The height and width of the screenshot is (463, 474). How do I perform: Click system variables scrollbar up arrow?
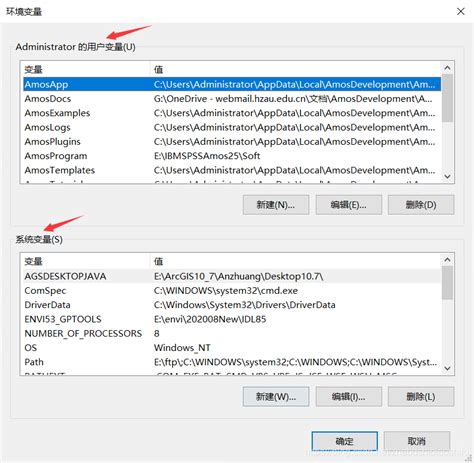(x=447, y=260)
